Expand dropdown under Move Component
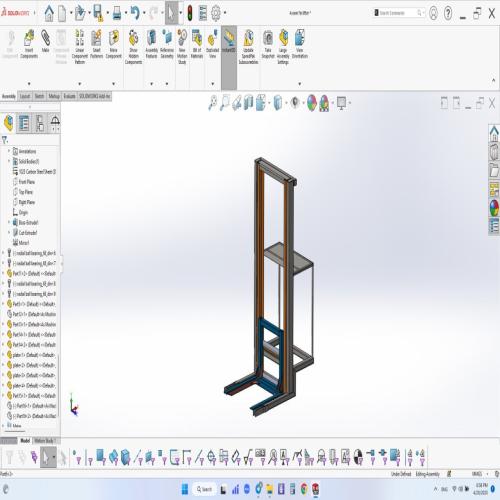 (x=114, y=84)
